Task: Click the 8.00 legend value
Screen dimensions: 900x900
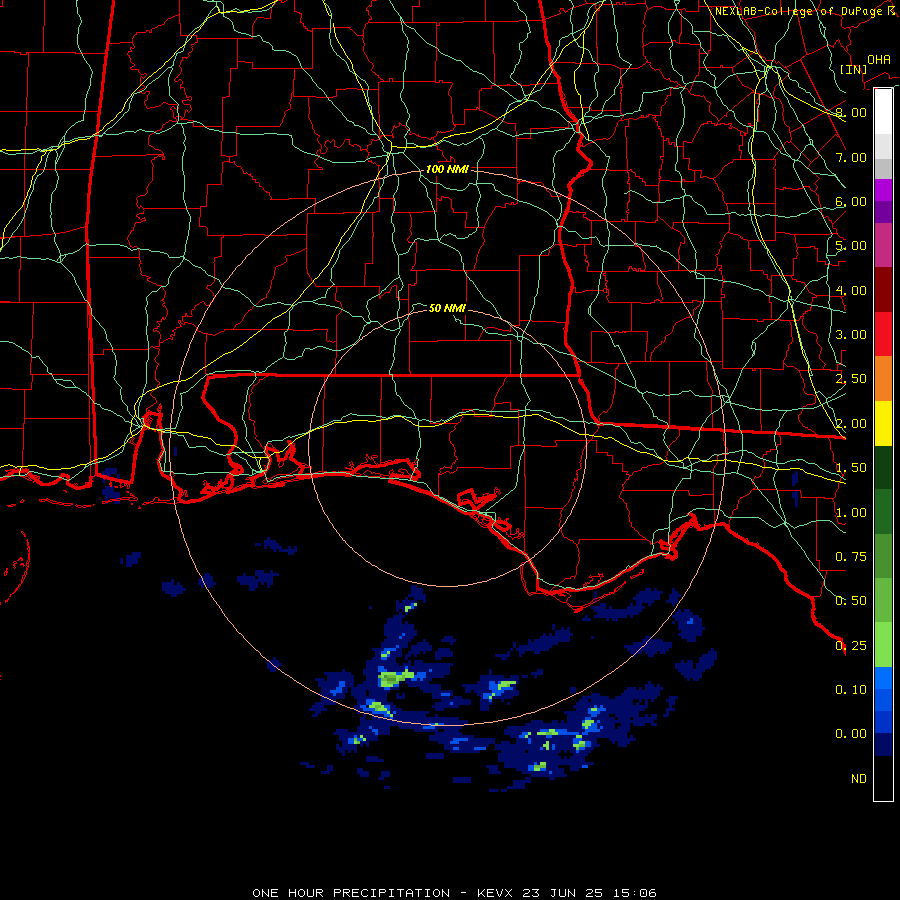Action: [x=851, y=112]
